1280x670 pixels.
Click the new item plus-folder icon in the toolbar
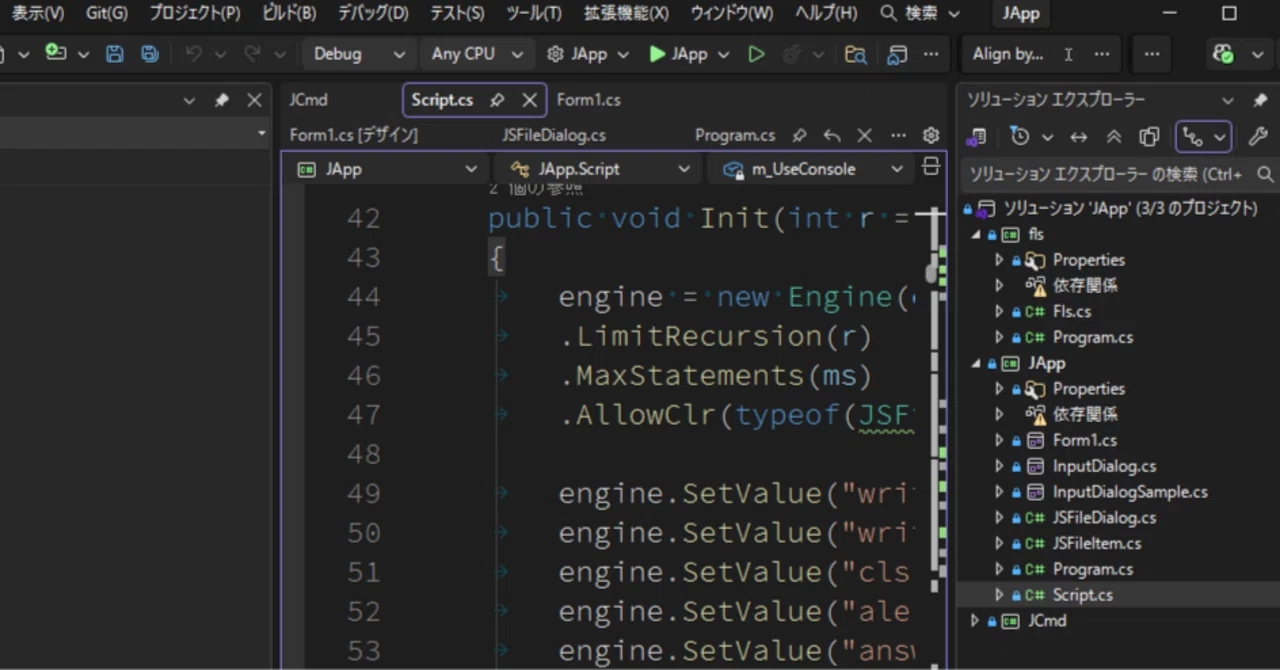click(56, 53)
